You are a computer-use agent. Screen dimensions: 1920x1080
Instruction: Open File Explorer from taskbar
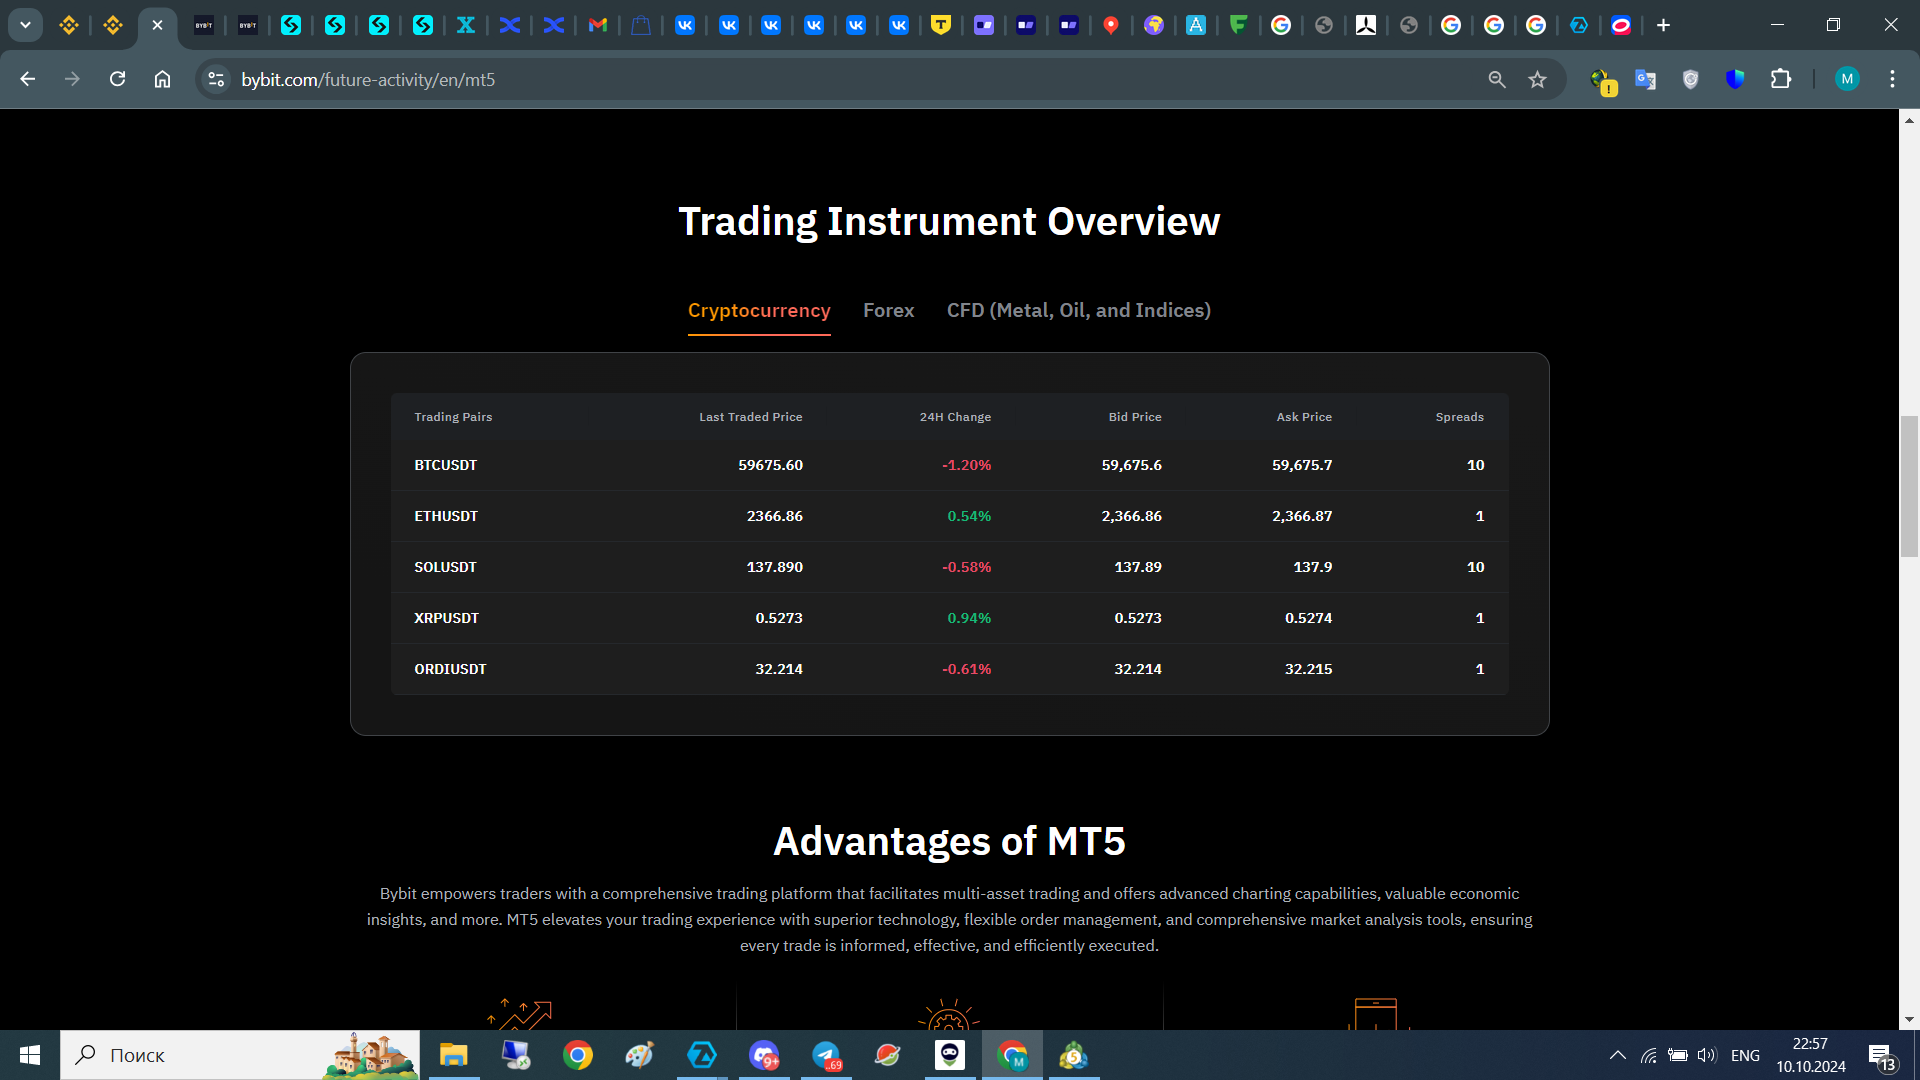click(x=454, y=1055)
